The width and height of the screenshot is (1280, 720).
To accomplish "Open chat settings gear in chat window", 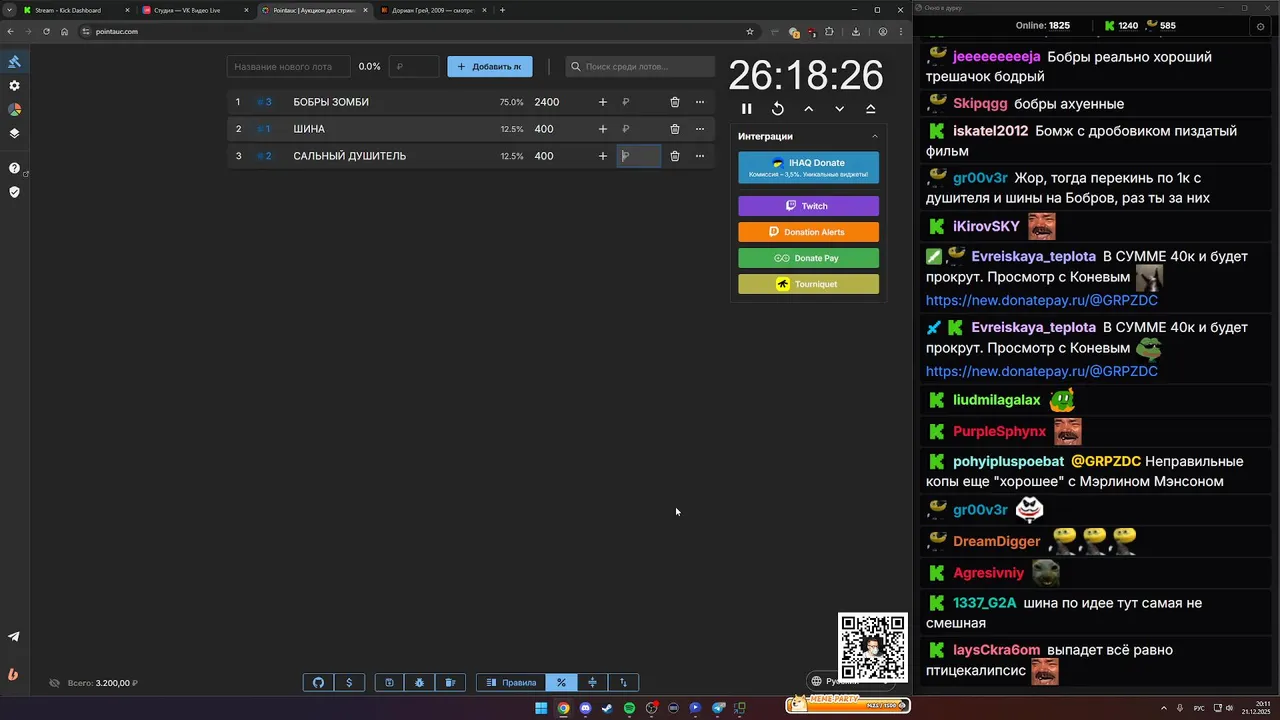I will (x=1260, y=26).
